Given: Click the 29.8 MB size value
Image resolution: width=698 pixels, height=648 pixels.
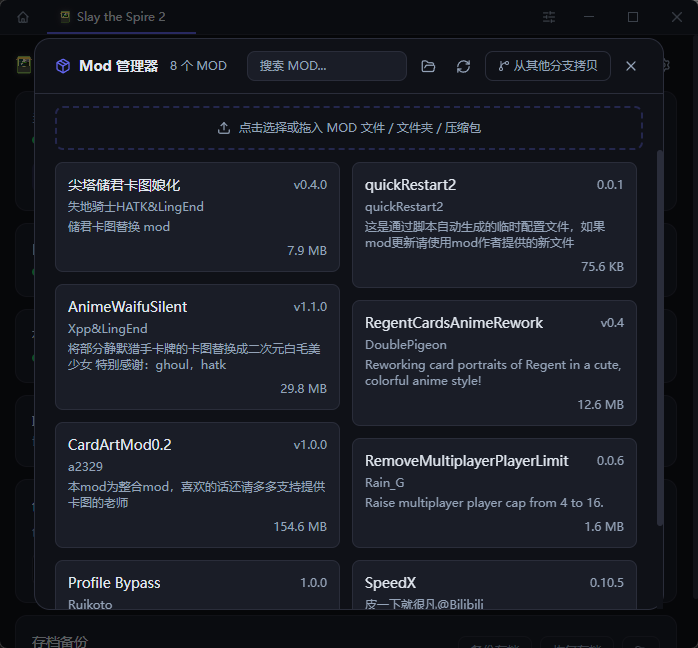Looking at the screenshot, I should tap(303, 389).
